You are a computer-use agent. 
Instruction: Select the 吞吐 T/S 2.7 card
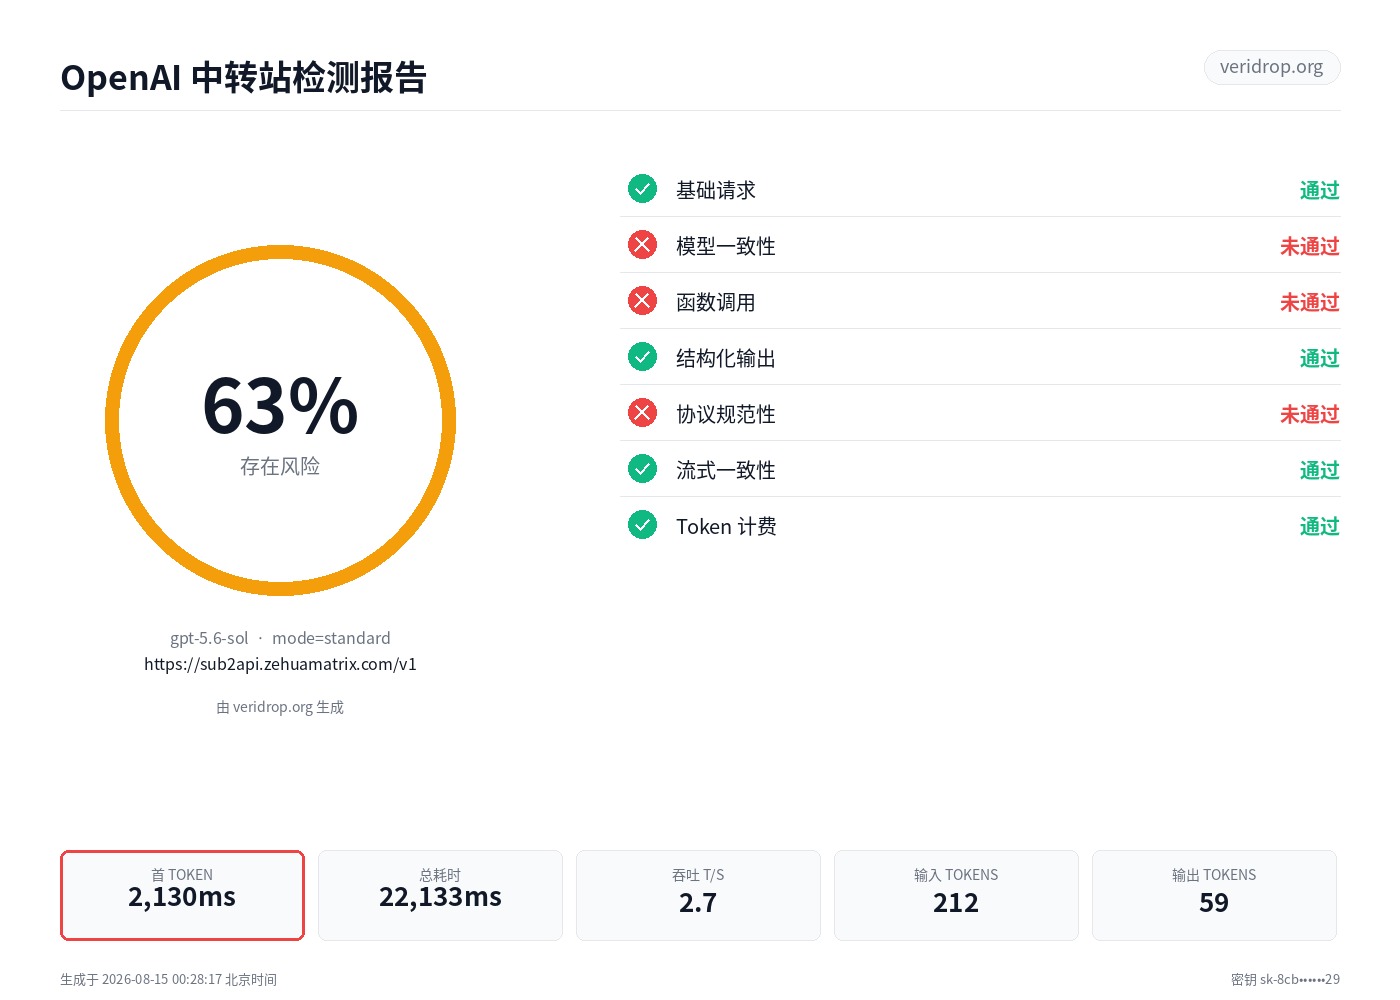coord(698,895)
